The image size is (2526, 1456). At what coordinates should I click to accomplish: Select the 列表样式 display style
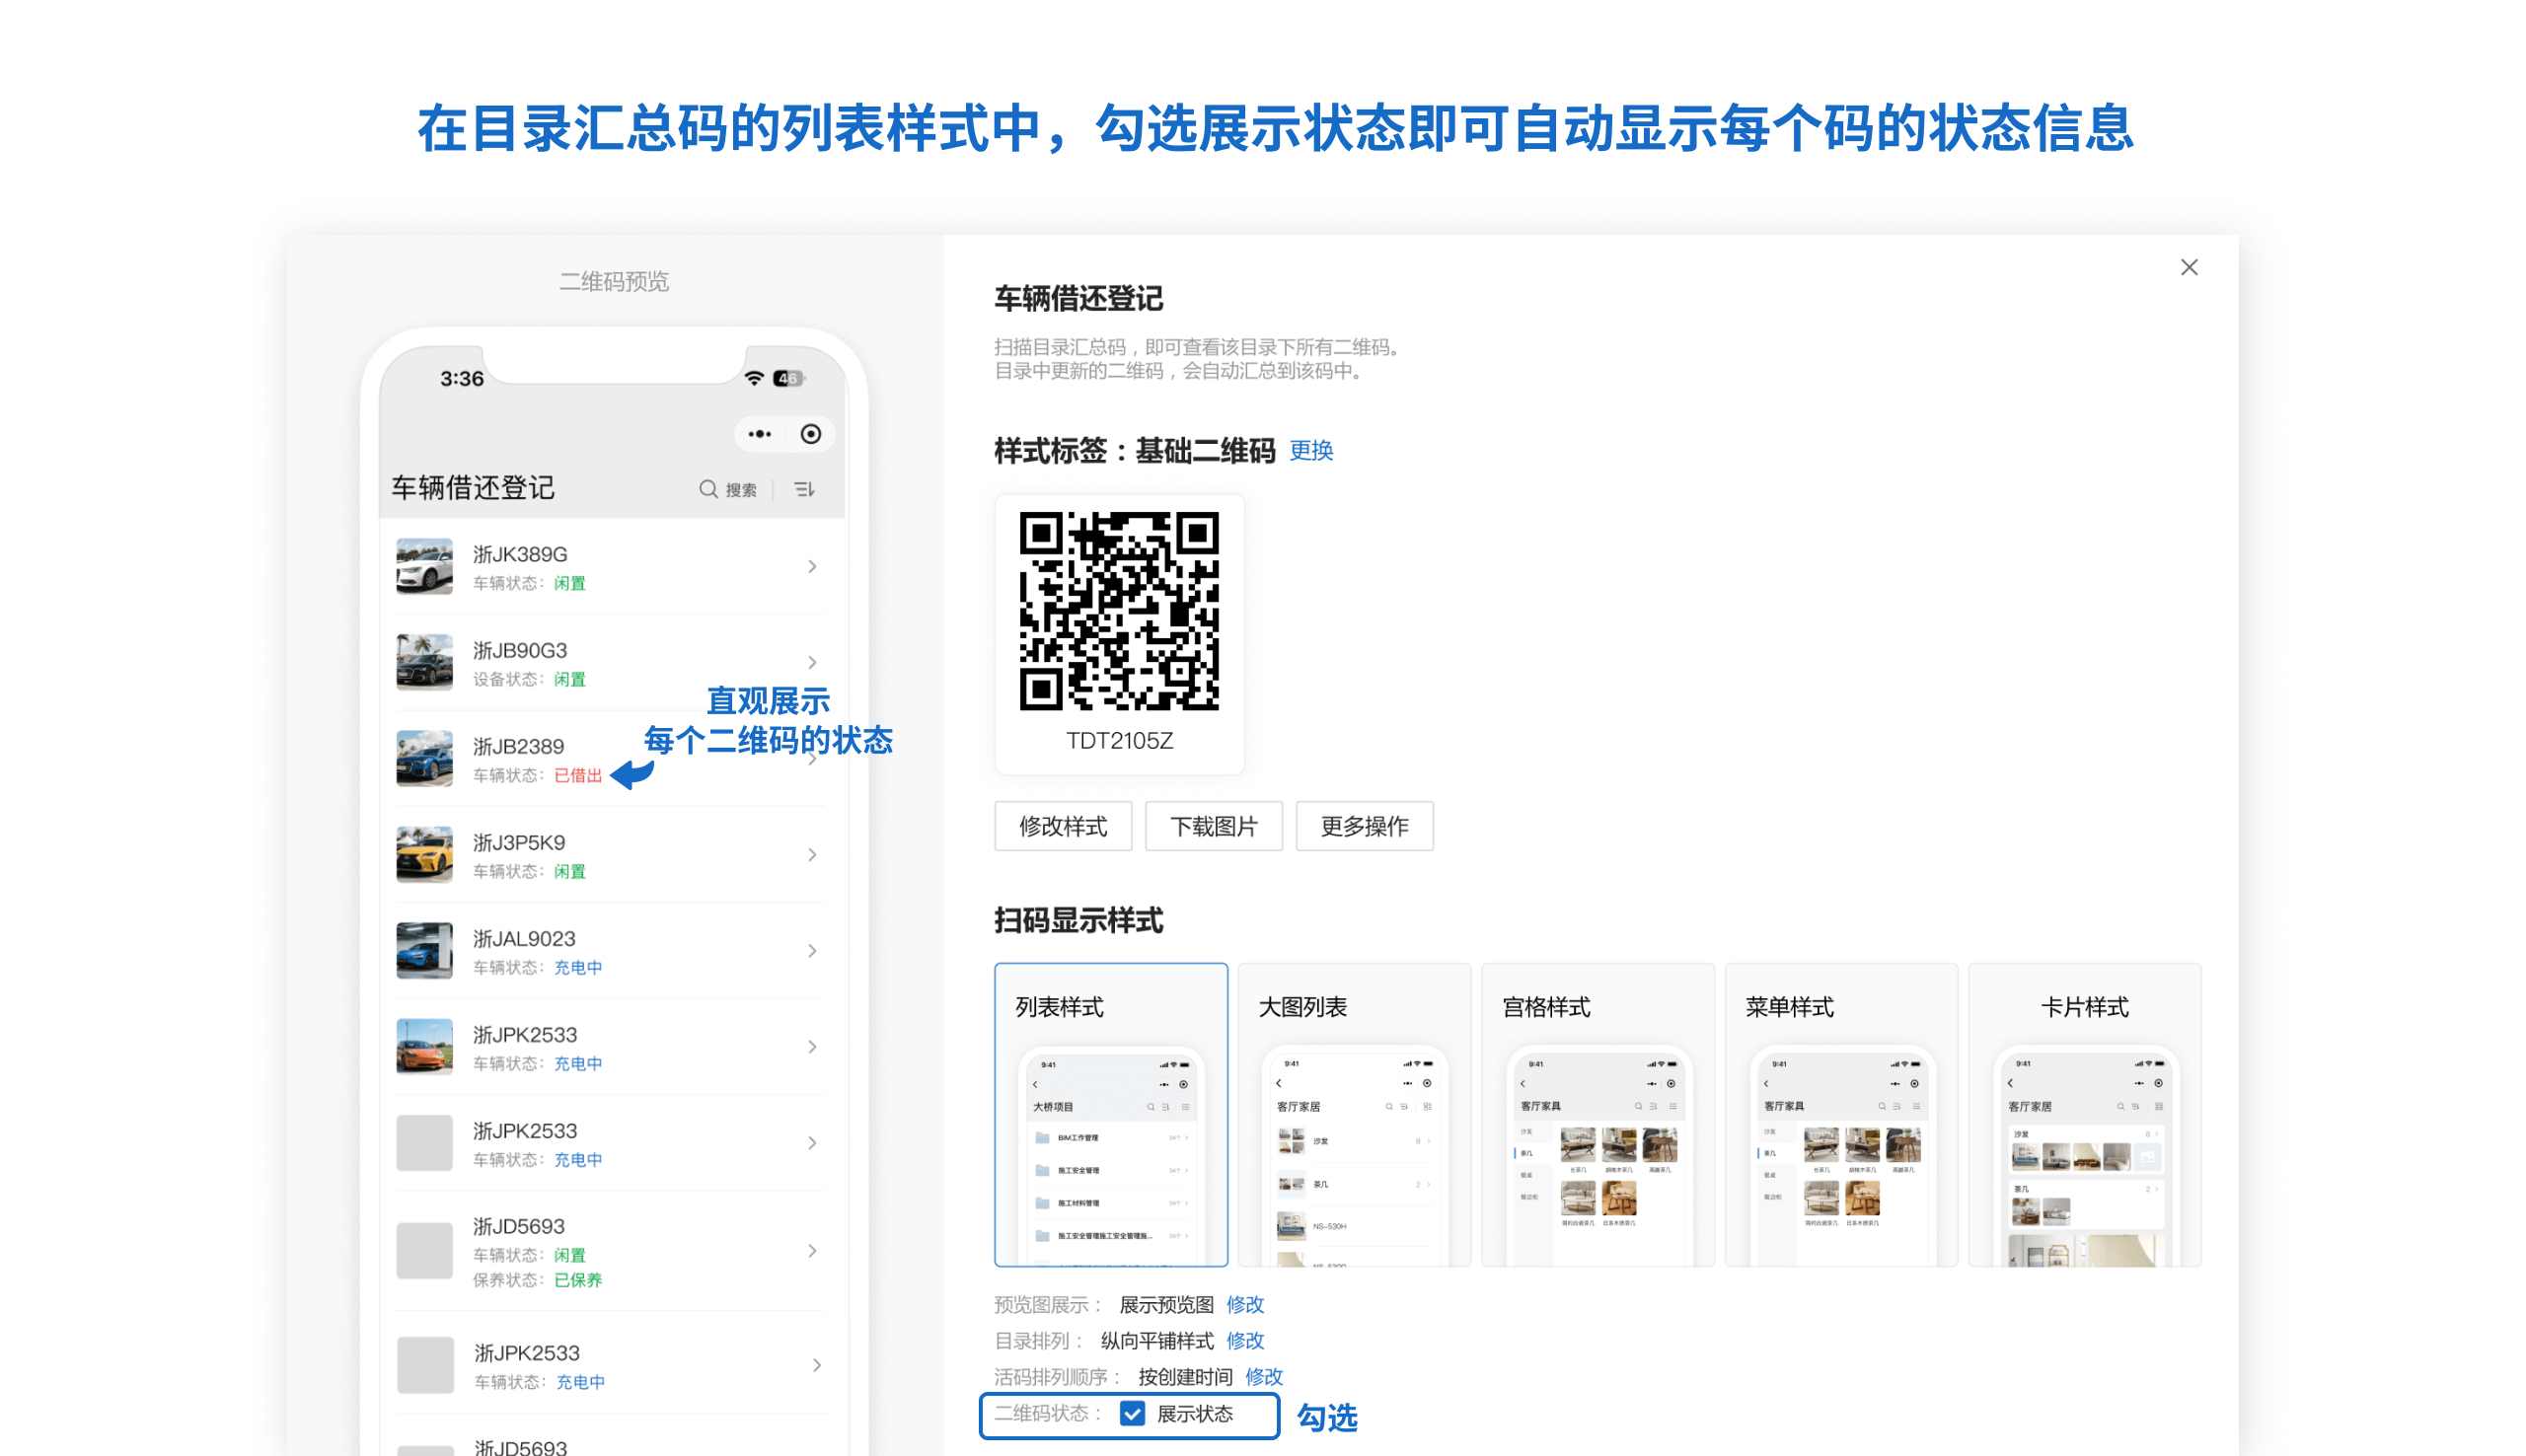(x=1110, y=1114)
